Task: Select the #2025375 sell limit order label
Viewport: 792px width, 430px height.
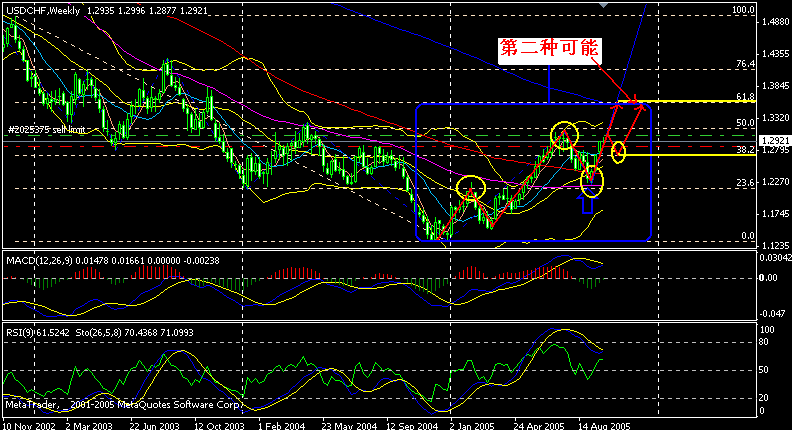Action: 46,130
